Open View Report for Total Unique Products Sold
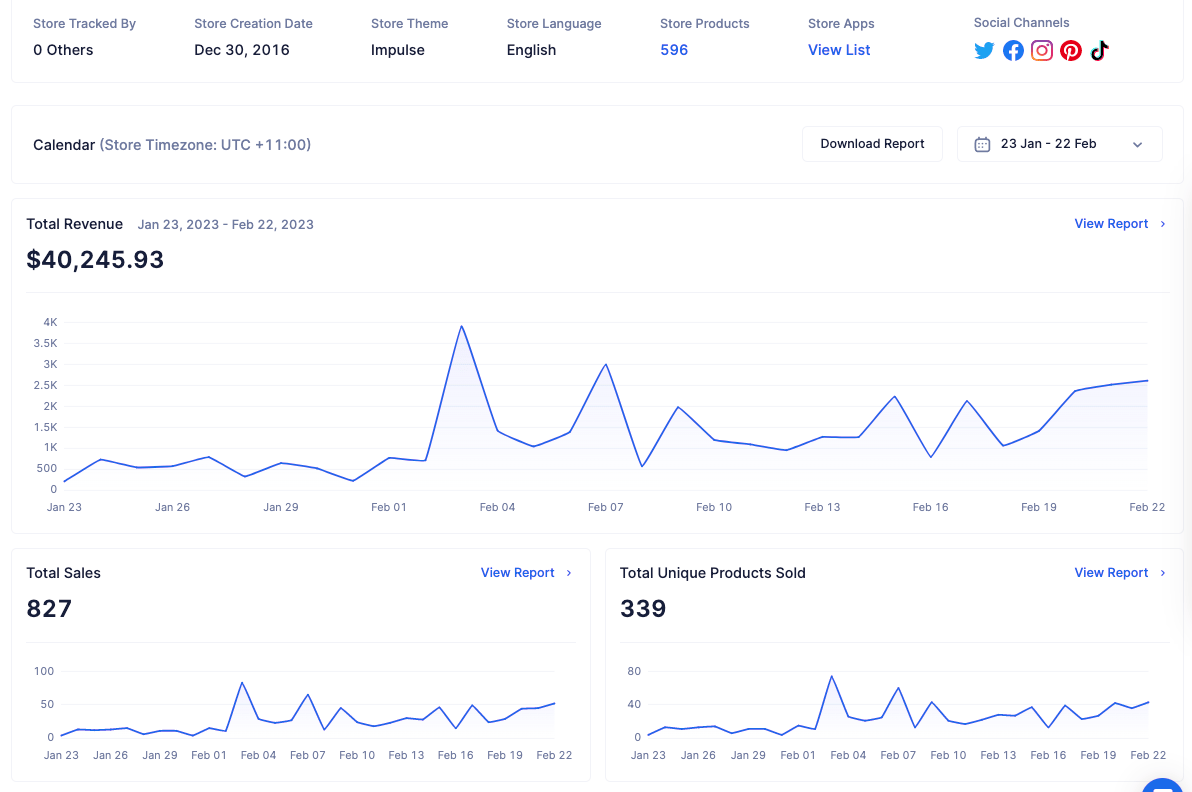The image size is (1192, 792). [1111, 573]
